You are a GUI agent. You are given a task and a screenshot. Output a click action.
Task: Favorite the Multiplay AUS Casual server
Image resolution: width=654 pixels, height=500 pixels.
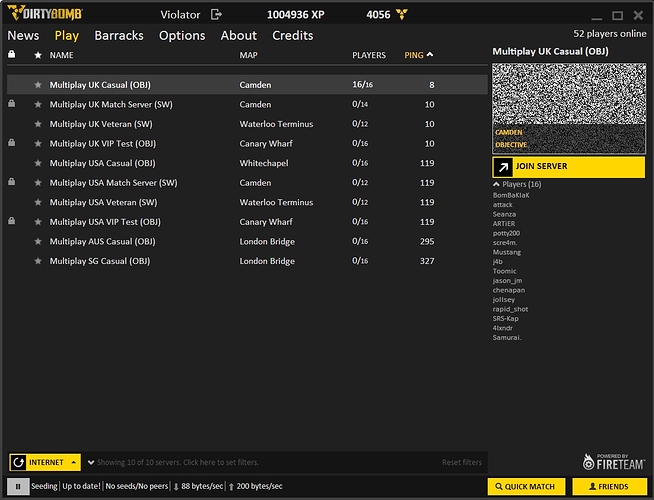(x=38, y=242)
